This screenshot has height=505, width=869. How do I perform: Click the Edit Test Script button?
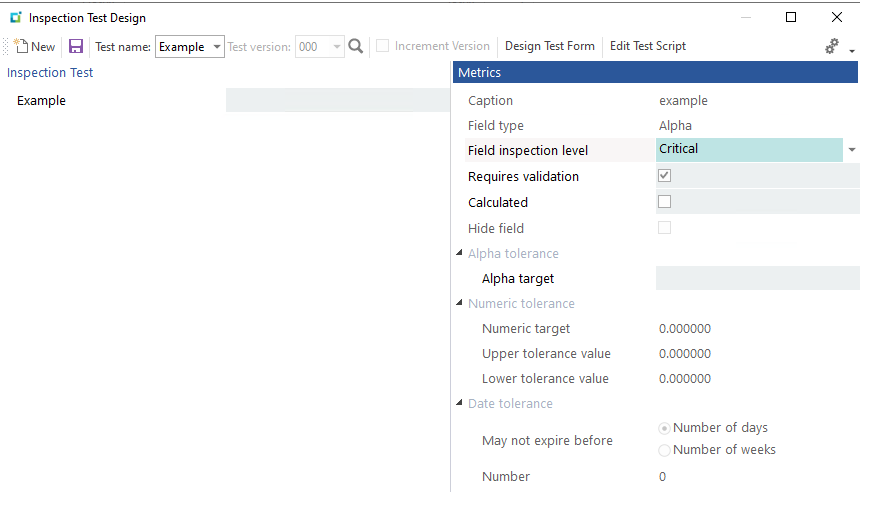click(x=648, y=46)
